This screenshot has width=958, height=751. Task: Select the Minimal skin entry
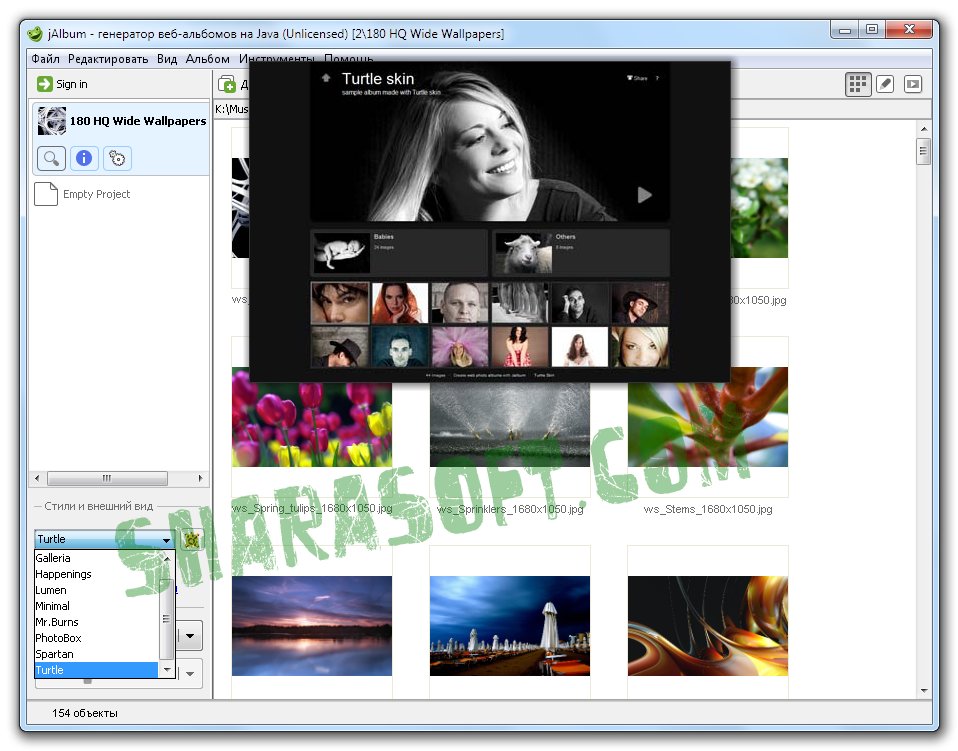pyautogui.click(x=97, y=606)
